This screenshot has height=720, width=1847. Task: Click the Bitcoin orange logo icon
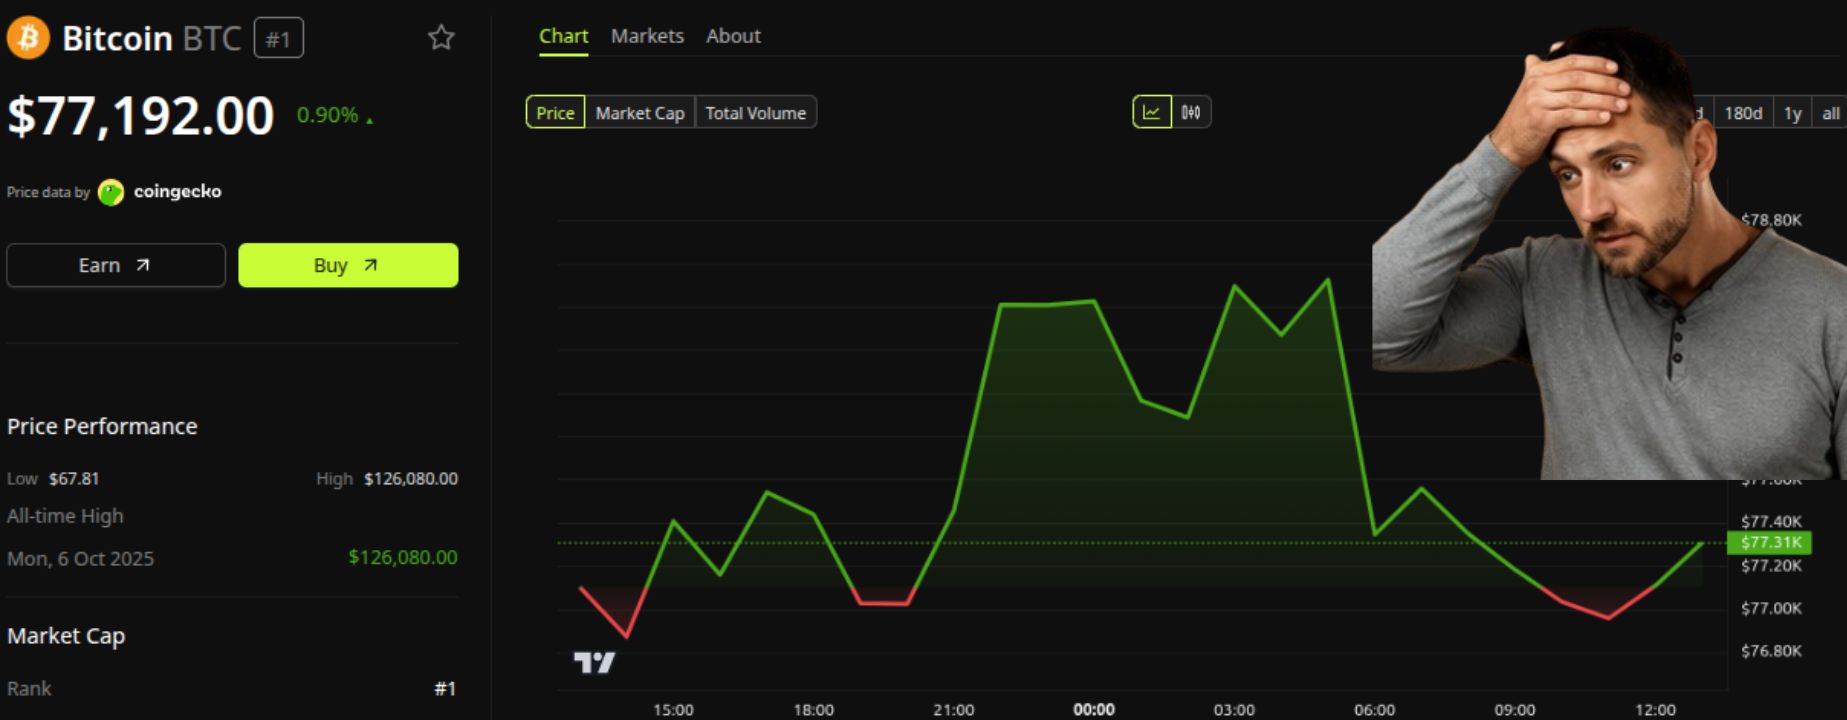tap(28, 38)
